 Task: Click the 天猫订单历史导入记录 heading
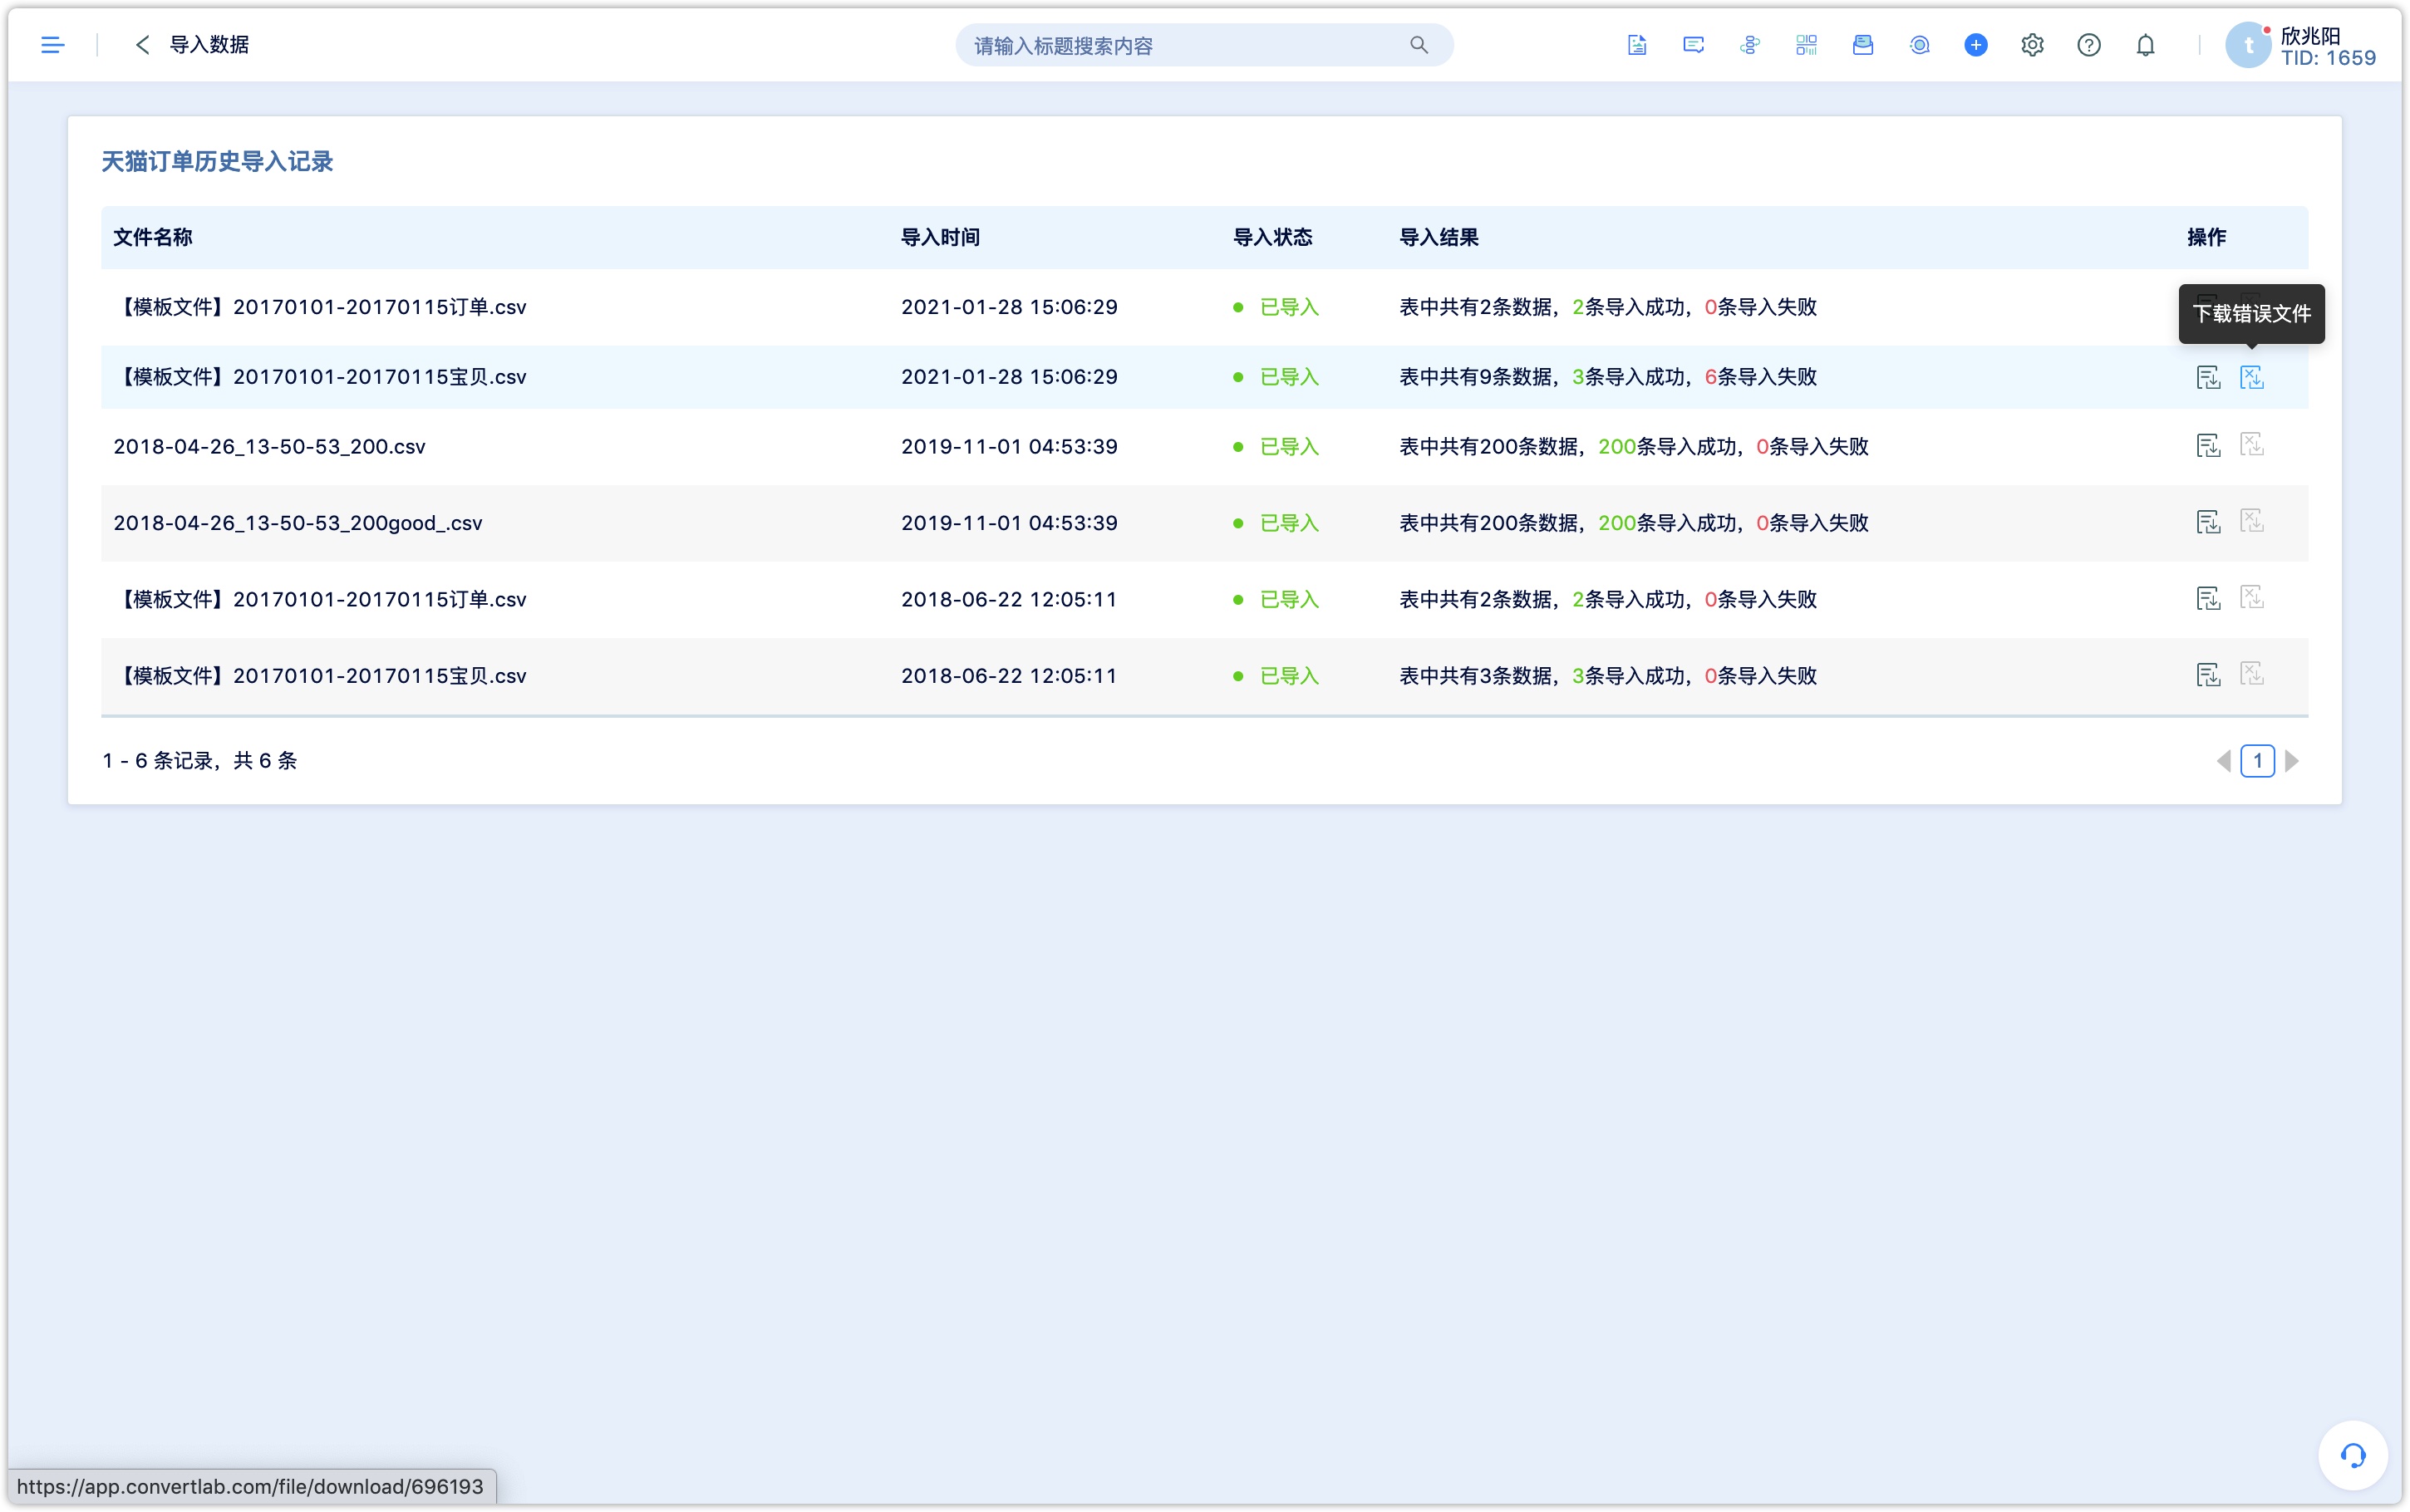point(217,161)
